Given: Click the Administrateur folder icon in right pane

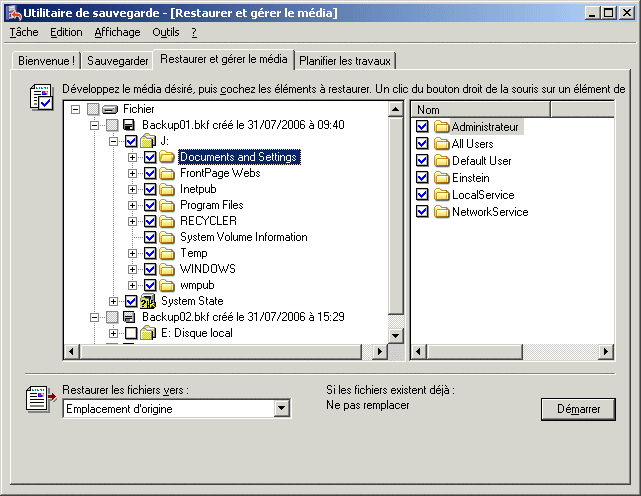Looking at the screenshot, I should (441, 127).
